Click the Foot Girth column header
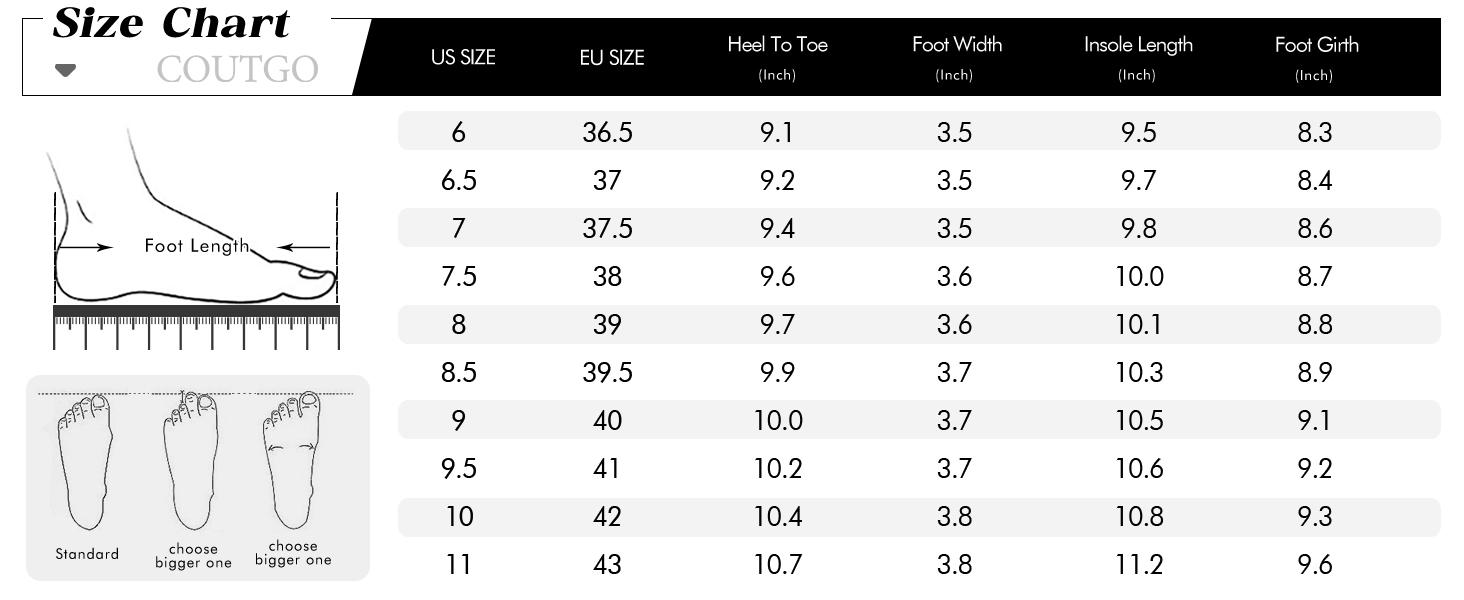This screenshot has width=1464, height=600. pyautogui.click(x=1316, y=45)
